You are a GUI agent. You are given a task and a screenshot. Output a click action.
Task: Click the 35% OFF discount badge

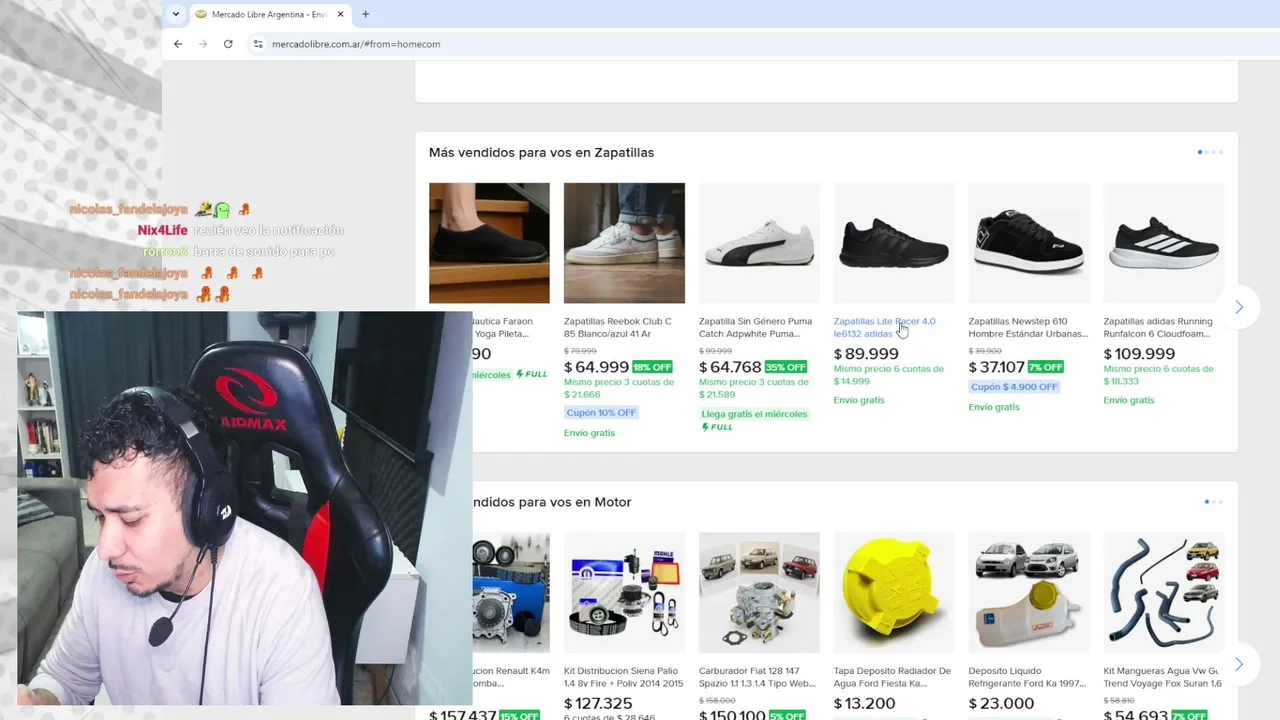point(786,367)
